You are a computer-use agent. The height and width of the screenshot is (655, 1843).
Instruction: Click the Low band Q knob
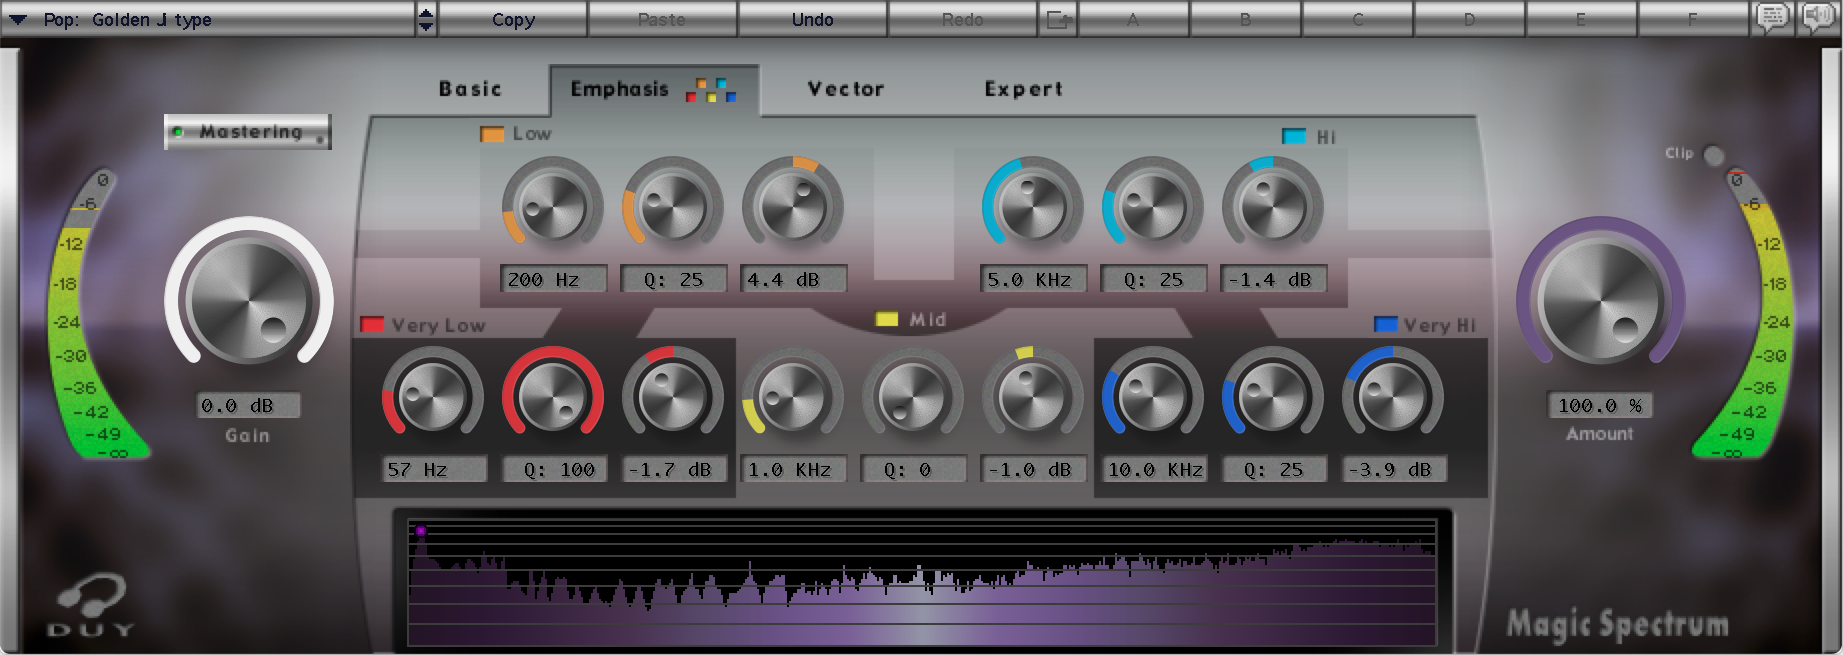pyautogui.click(x=673, y=206)
